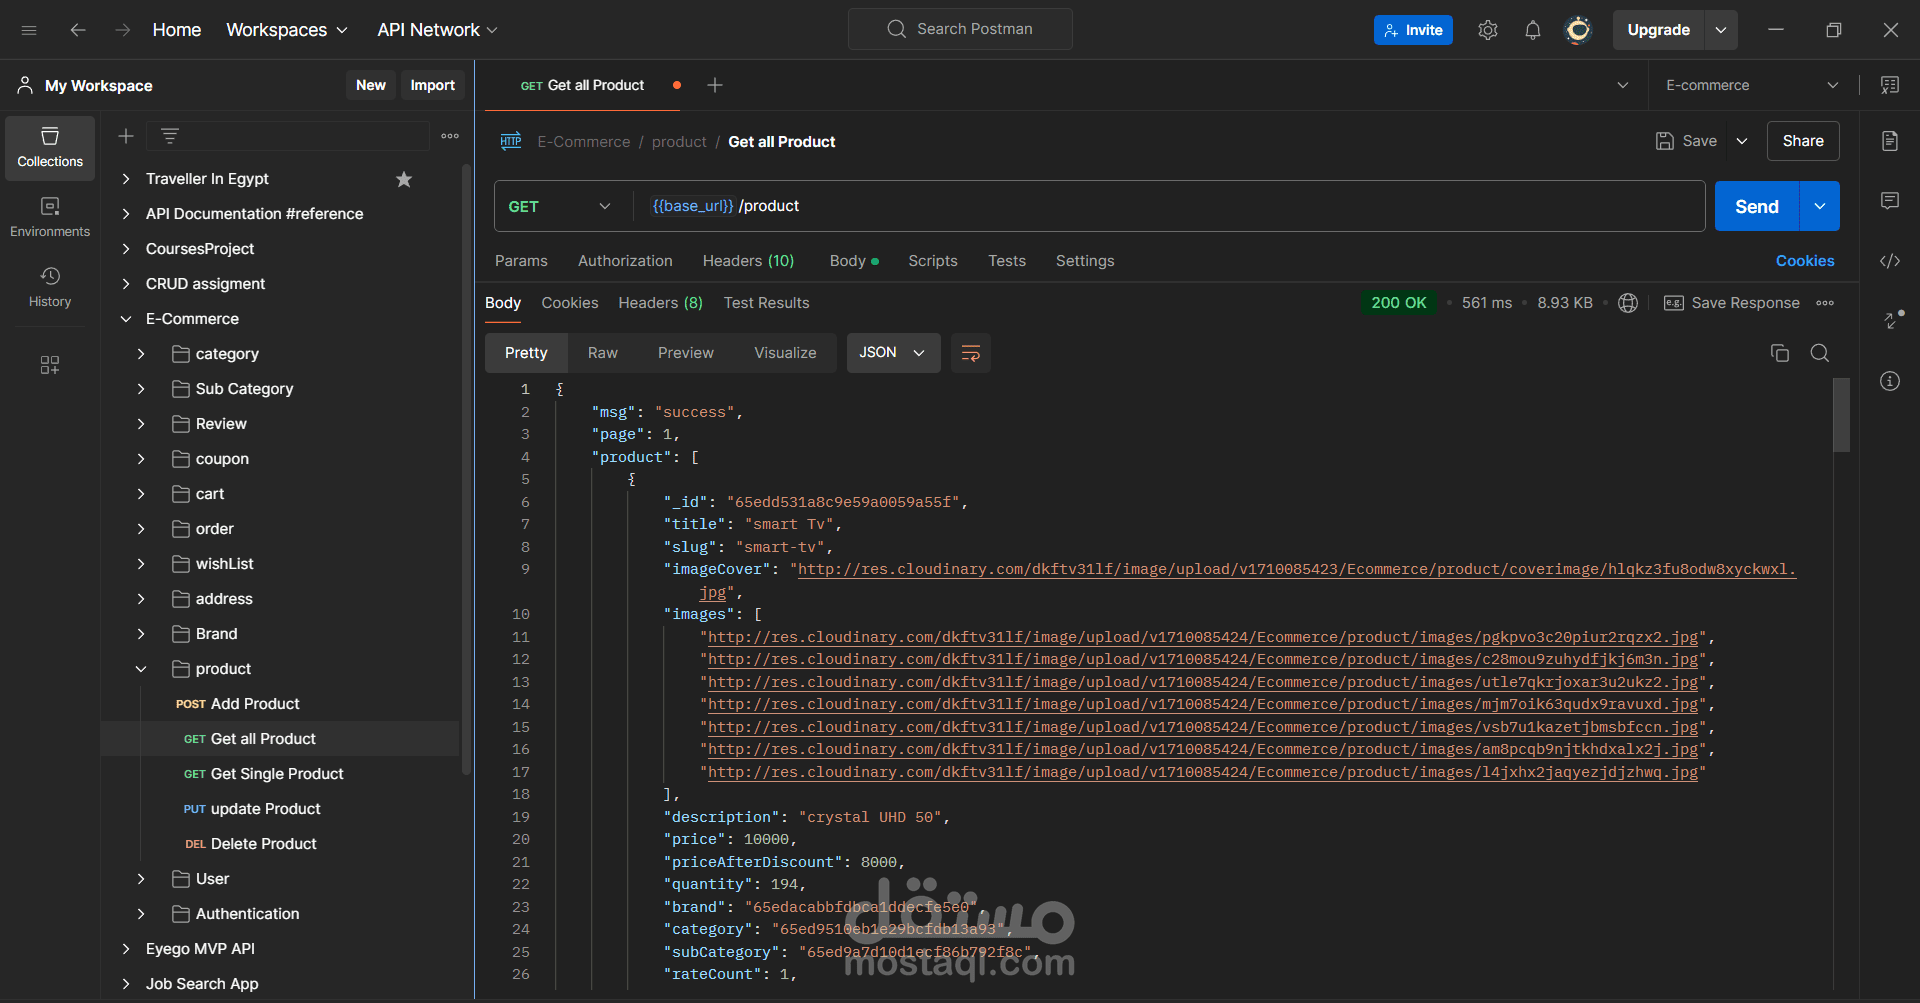Switch to the Headers (10) request tab
This screenshot has width=1920, height=1003.
748,261
